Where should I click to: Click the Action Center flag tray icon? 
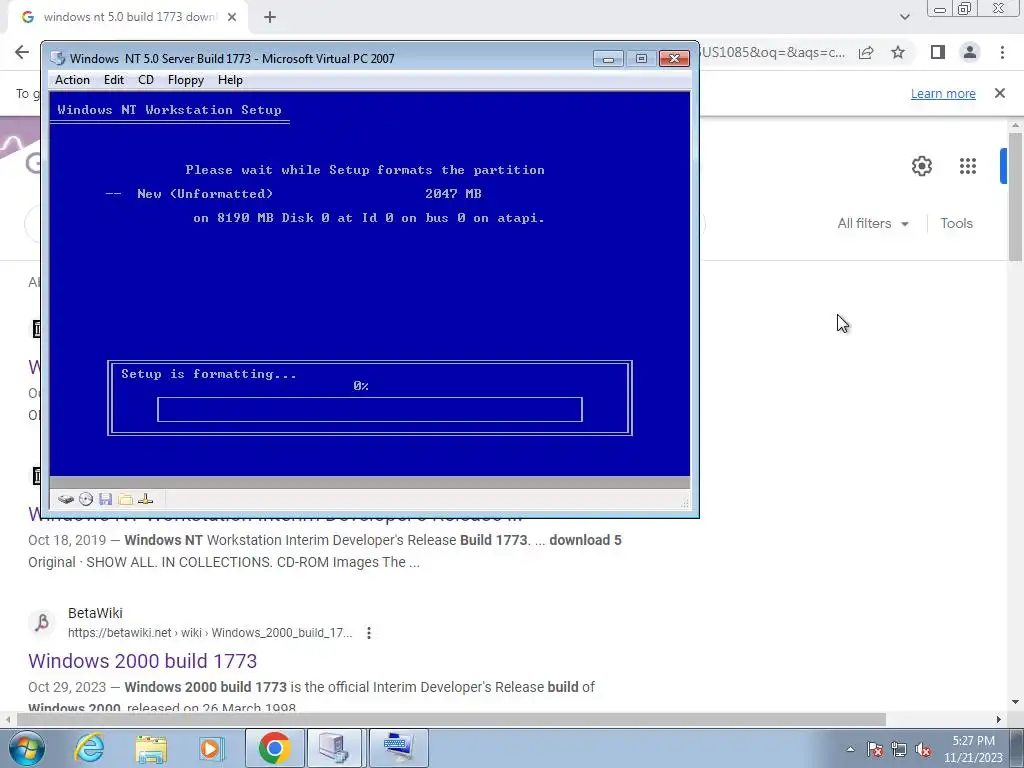pyautogui.click(x=875, y=749)
